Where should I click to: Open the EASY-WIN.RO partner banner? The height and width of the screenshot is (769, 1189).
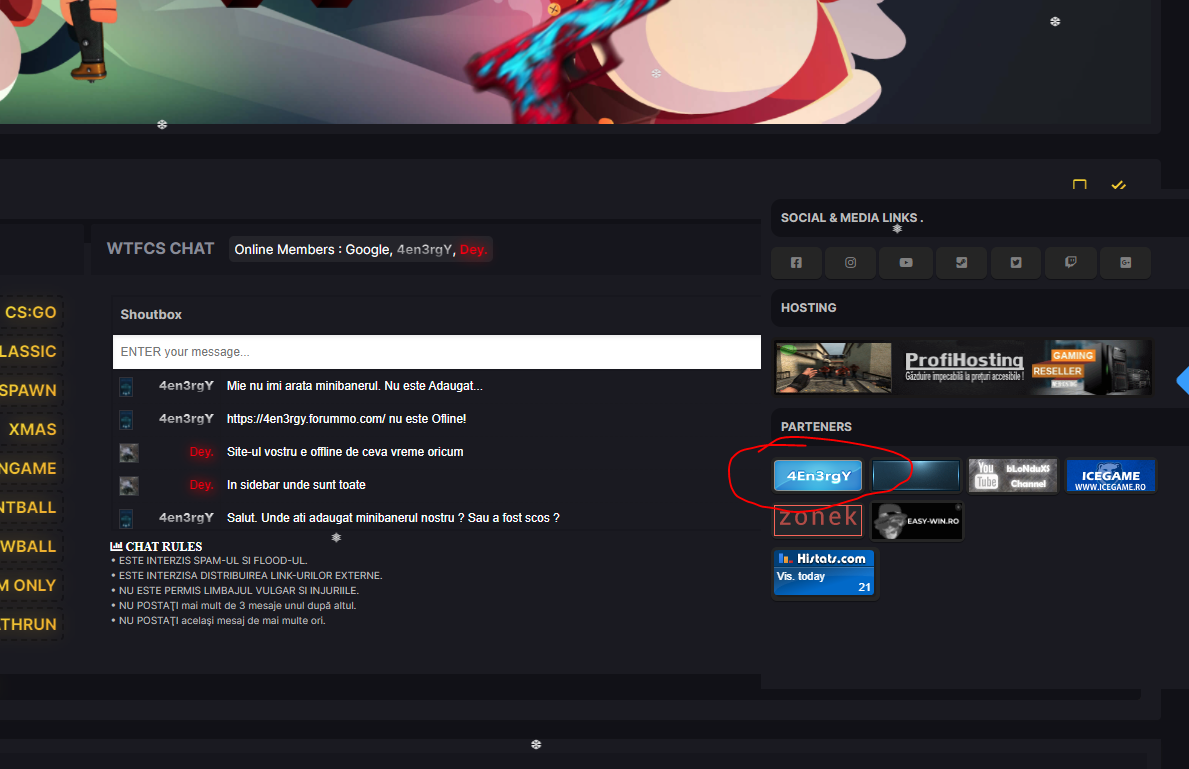[916, 521]
